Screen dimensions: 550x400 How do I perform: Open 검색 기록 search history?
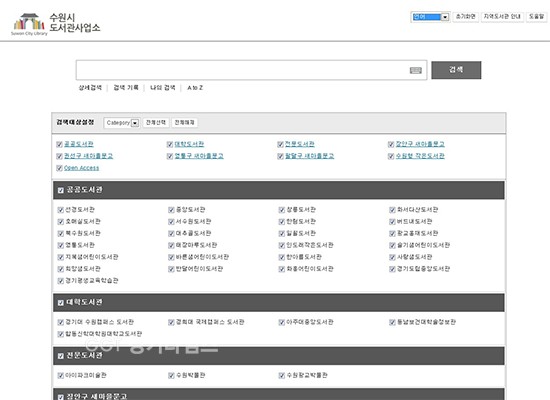(x=126, y=88)
